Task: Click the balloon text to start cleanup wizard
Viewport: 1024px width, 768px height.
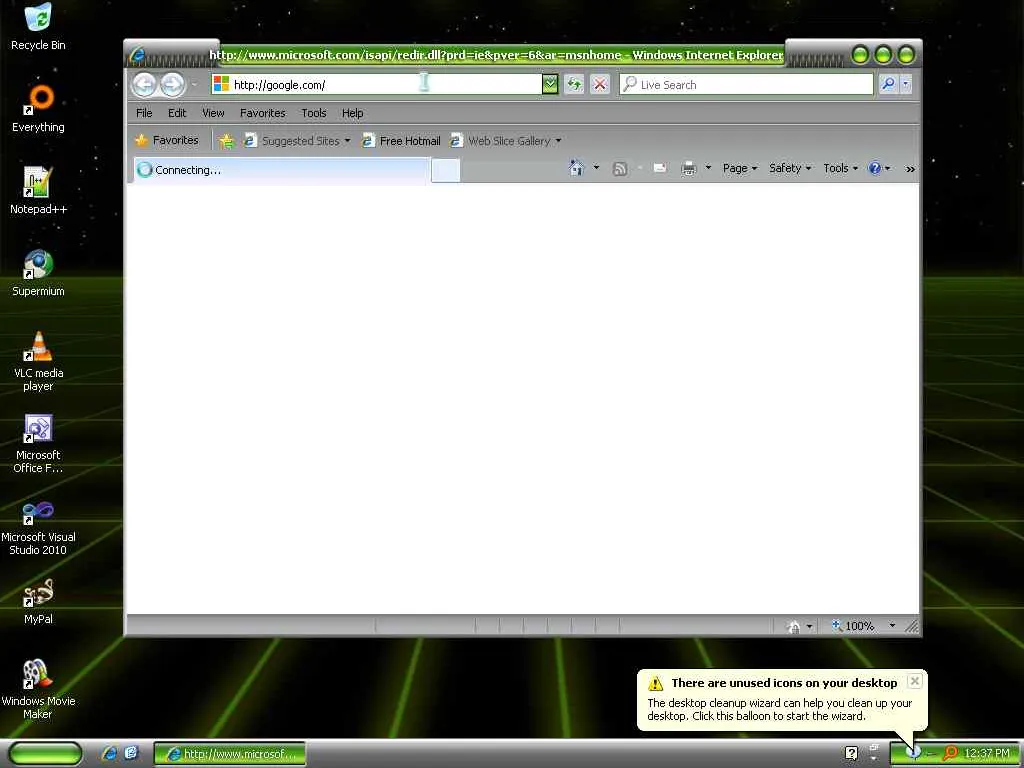Action: point(779,710)
